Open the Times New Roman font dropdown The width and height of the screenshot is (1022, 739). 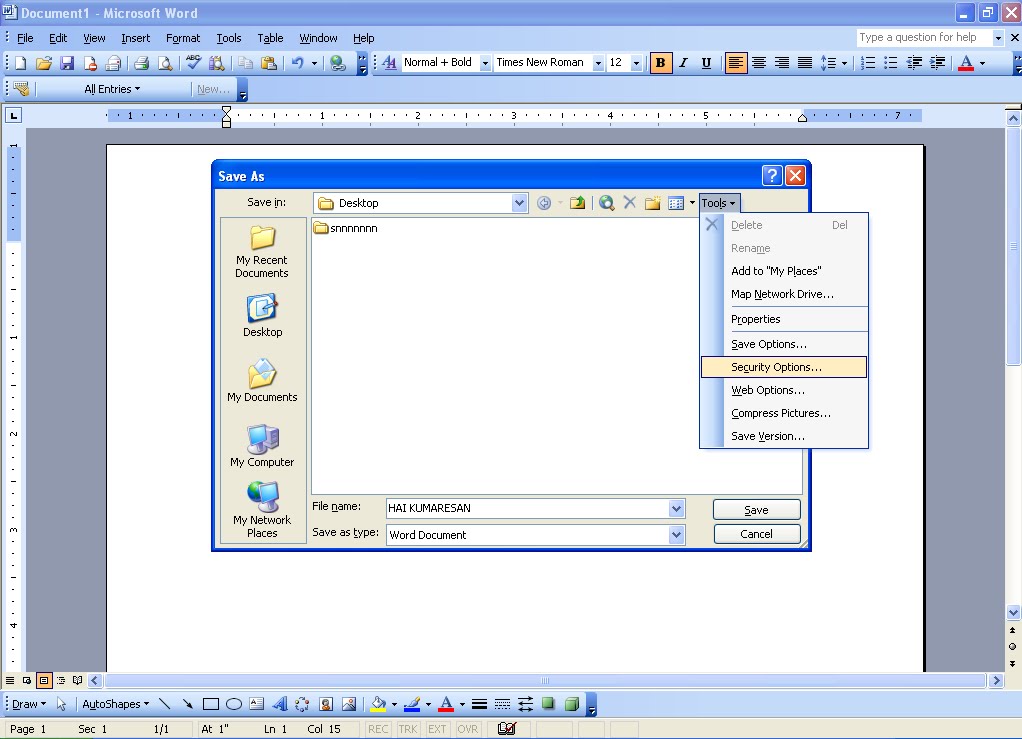(x=598, y=63)
